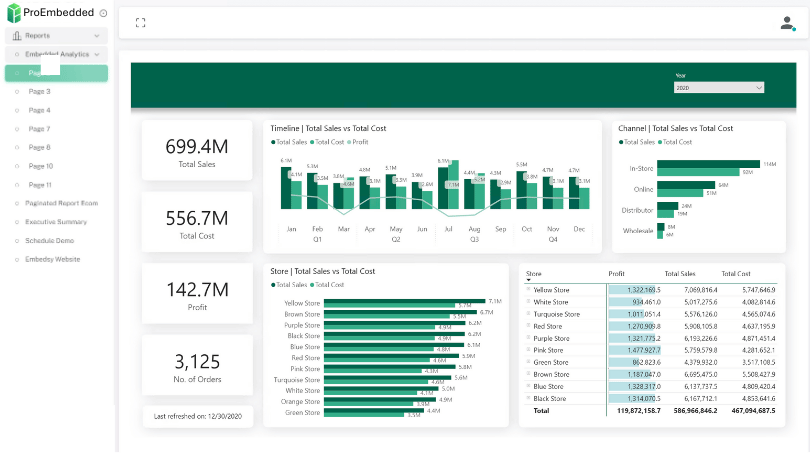Click the circular pin icon beside ProEmbedded

pos(103,13)
